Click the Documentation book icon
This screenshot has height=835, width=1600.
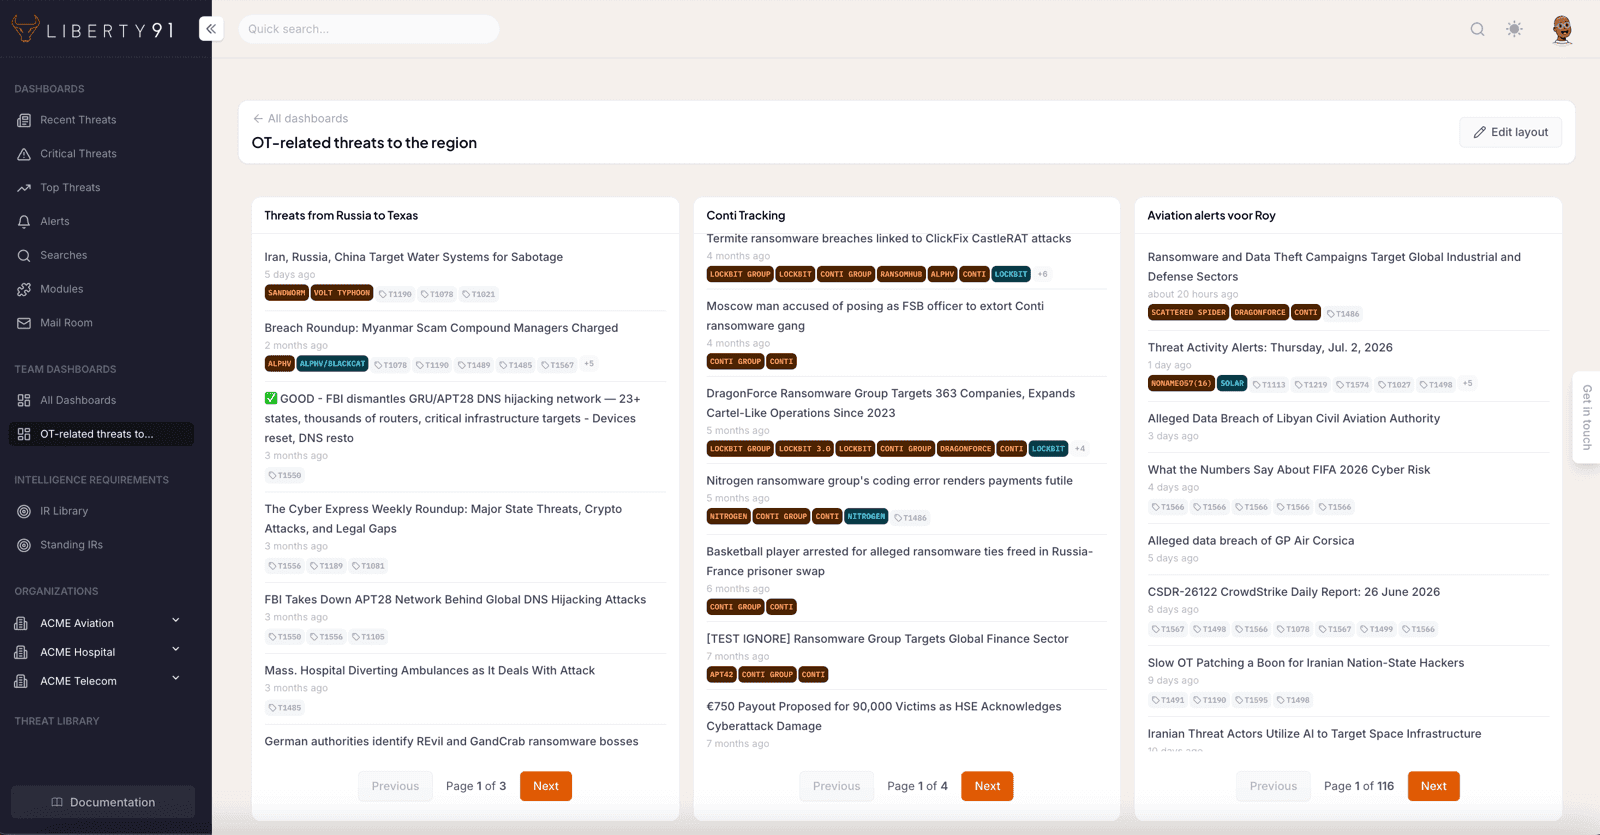pyautogui.click(x=57, y=802)
